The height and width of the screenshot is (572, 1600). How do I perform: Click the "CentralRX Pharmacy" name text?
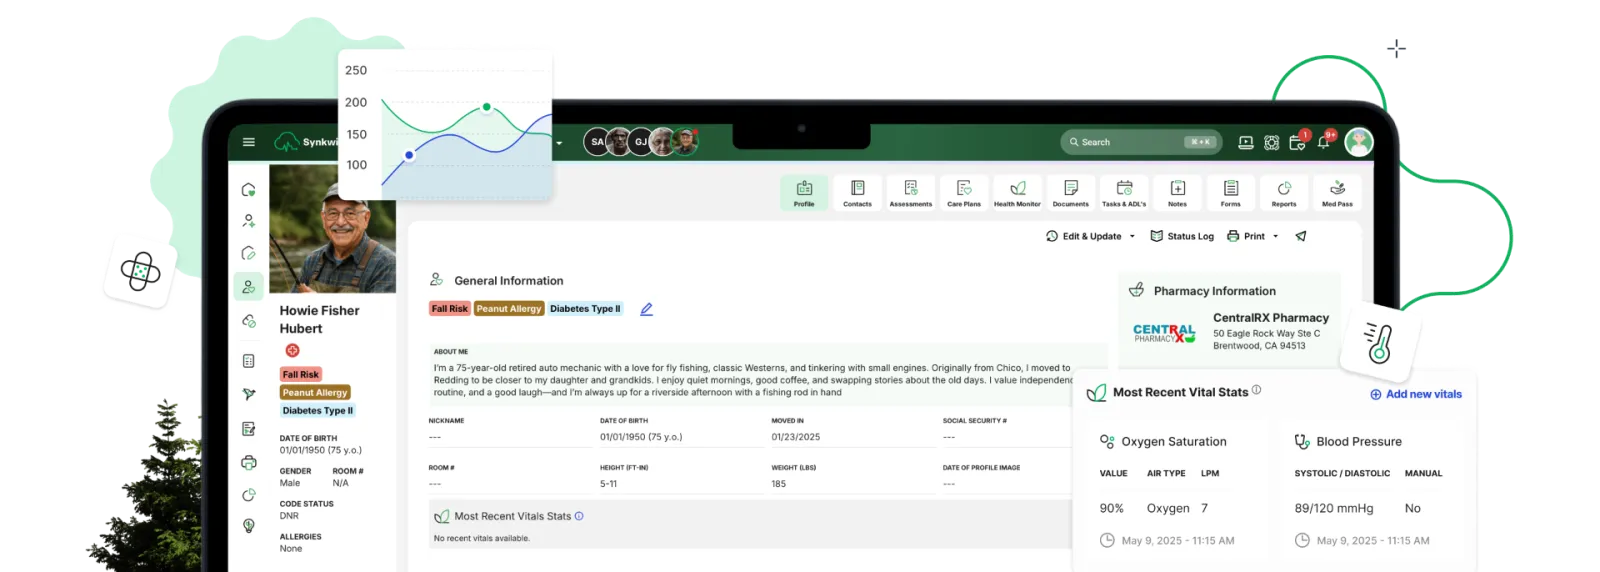coord(1271,318)
